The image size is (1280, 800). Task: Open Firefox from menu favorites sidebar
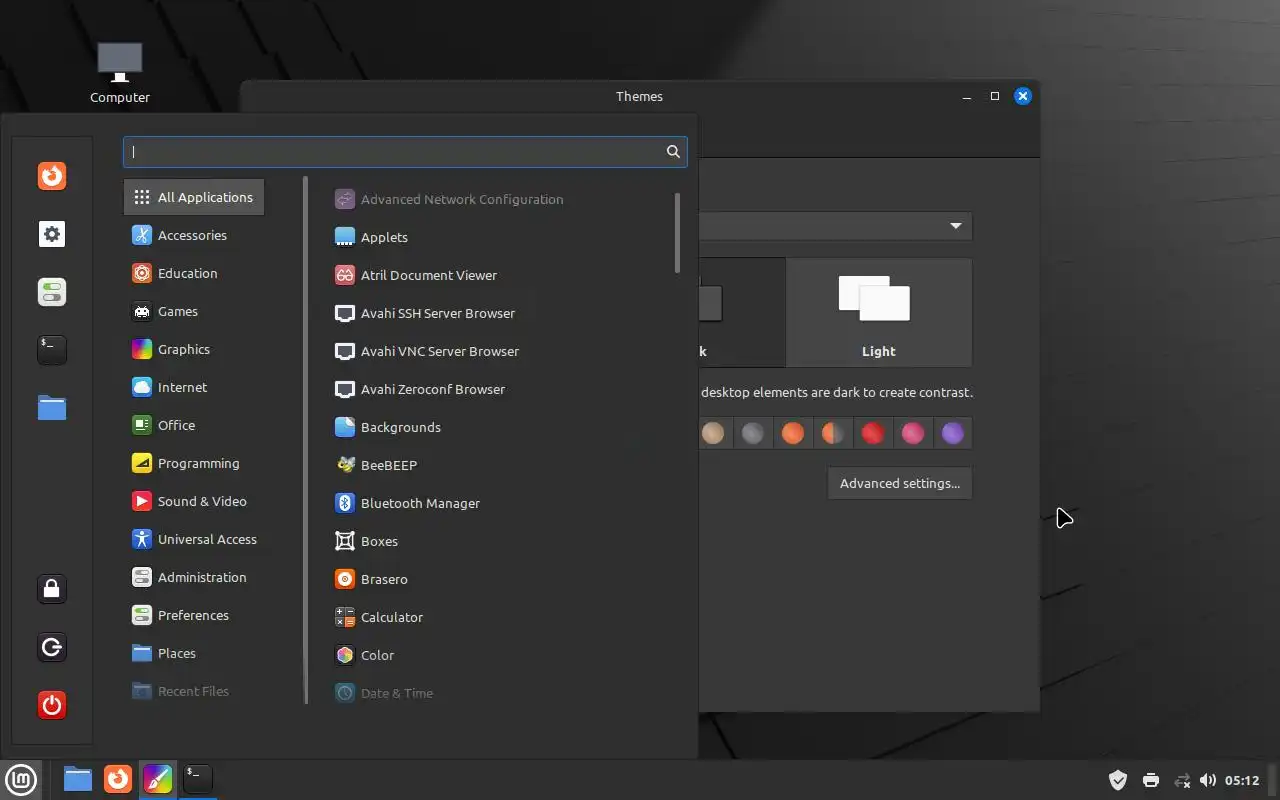52,176
